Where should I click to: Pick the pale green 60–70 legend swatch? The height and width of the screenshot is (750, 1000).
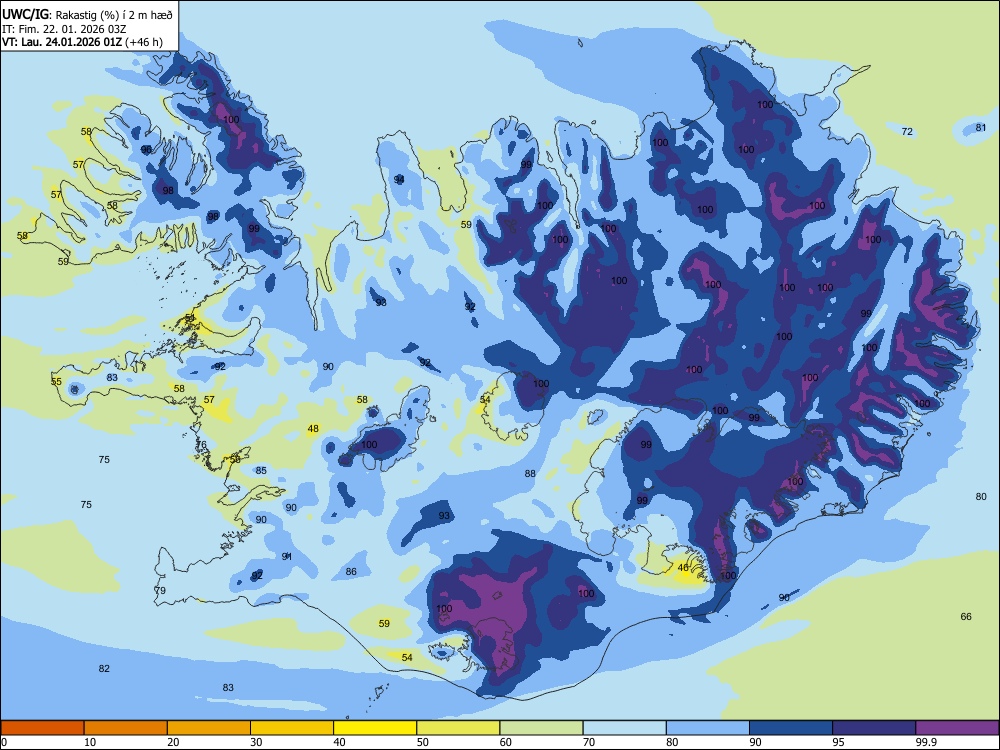click(541, 728)
